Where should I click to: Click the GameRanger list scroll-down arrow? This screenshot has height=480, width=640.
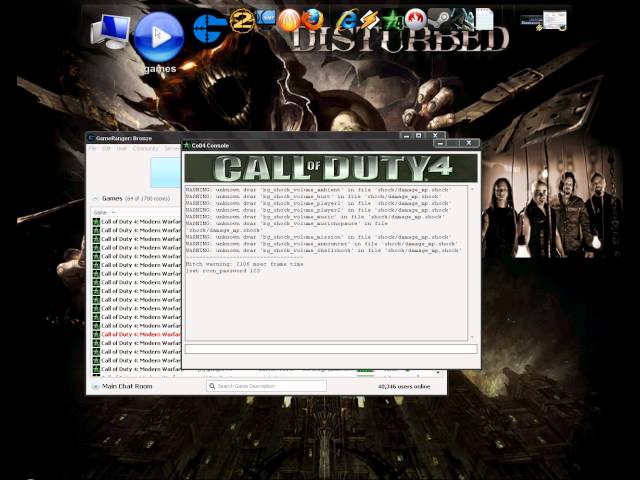438,372
